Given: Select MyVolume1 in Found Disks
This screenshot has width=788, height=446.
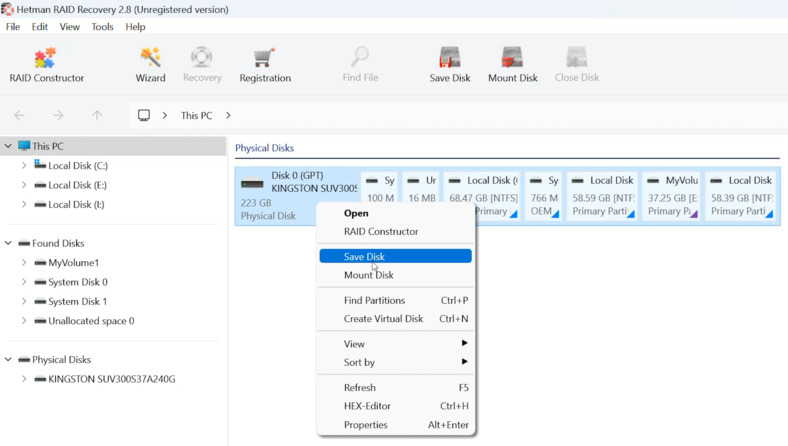Looking at the screenshot, I should click(73, 263).
